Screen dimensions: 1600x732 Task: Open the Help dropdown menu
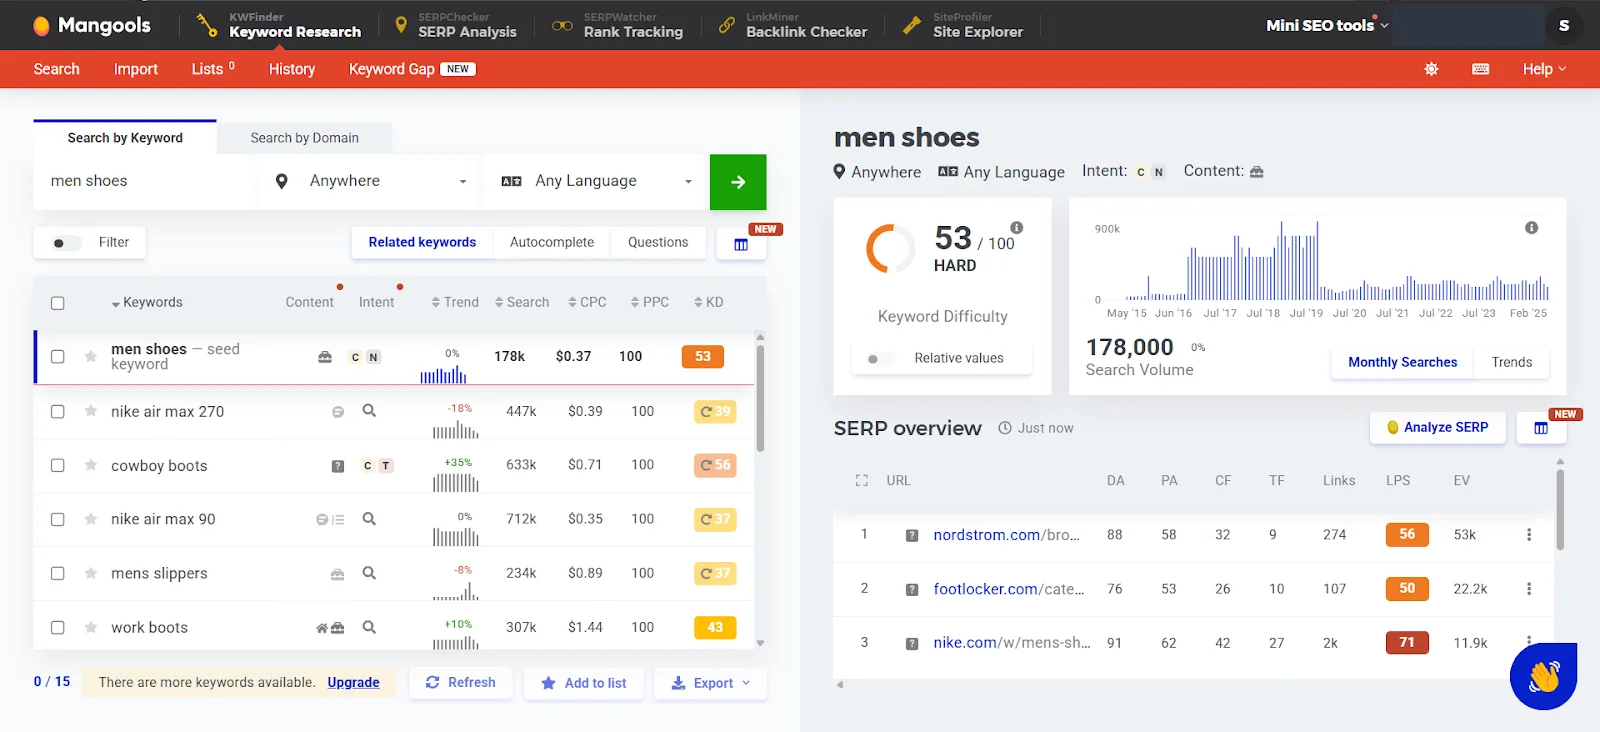[x=1544, y=69]
